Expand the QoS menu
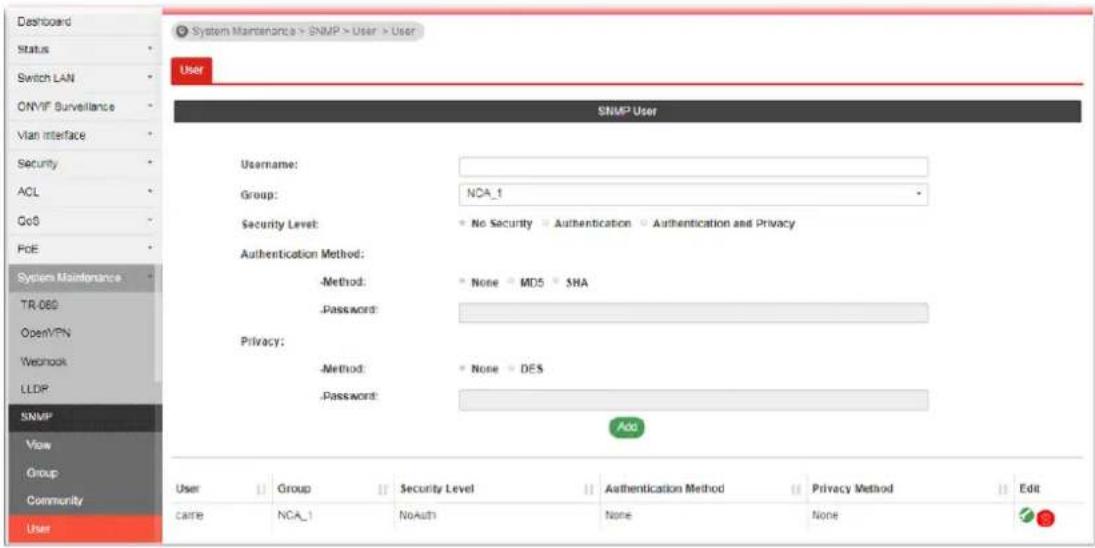The image size is (1095, 548). coord(82,221)
